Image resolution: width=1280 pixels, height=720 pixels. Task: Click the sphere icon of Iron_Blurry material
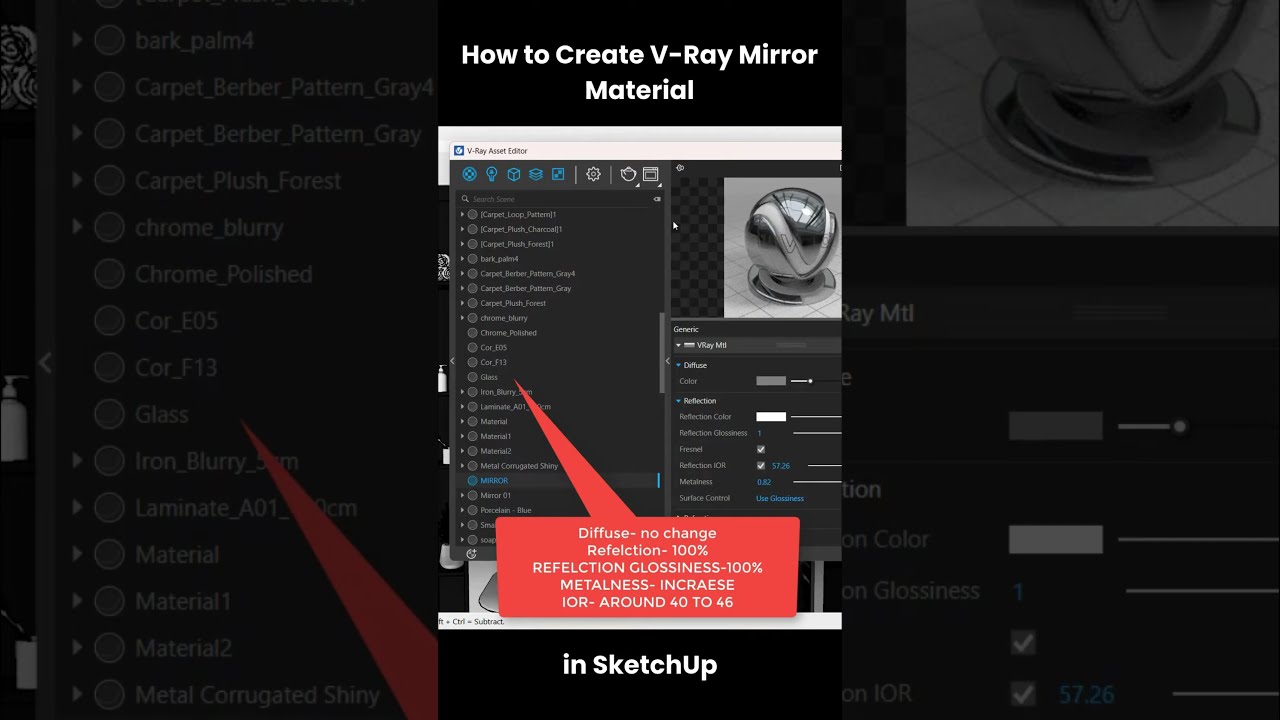pyautogui.click(x=473, y=392)
